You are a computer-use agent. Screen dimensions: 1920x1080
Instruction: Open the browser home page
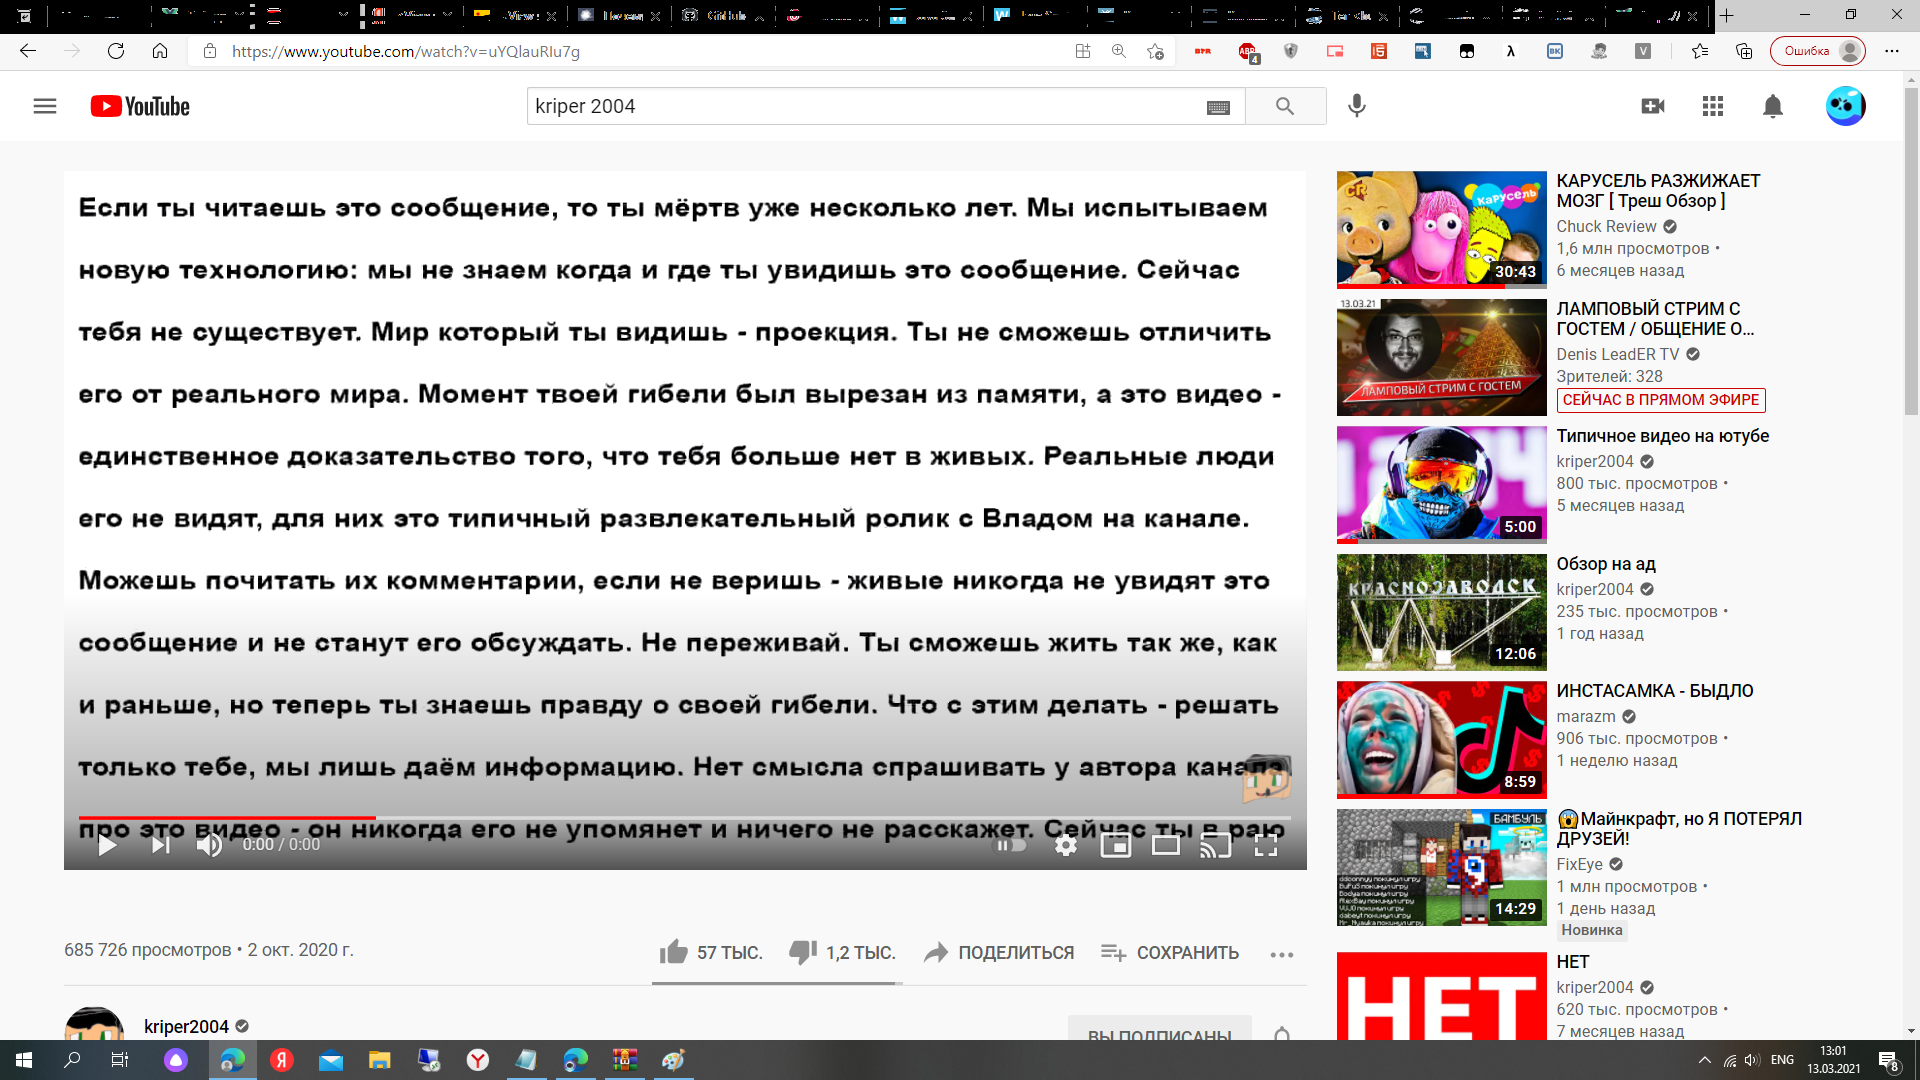pyautogui.click(x=160, y=51)
